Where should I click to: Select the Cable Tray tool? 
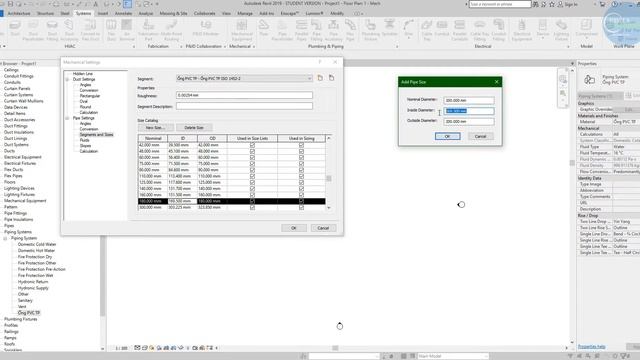(427, 30)
